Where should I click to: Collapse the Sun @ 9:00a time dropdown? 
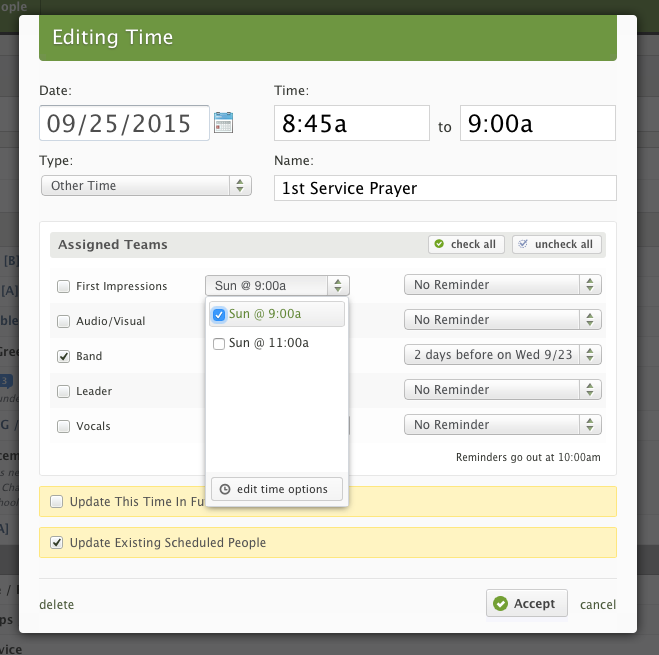277,285
